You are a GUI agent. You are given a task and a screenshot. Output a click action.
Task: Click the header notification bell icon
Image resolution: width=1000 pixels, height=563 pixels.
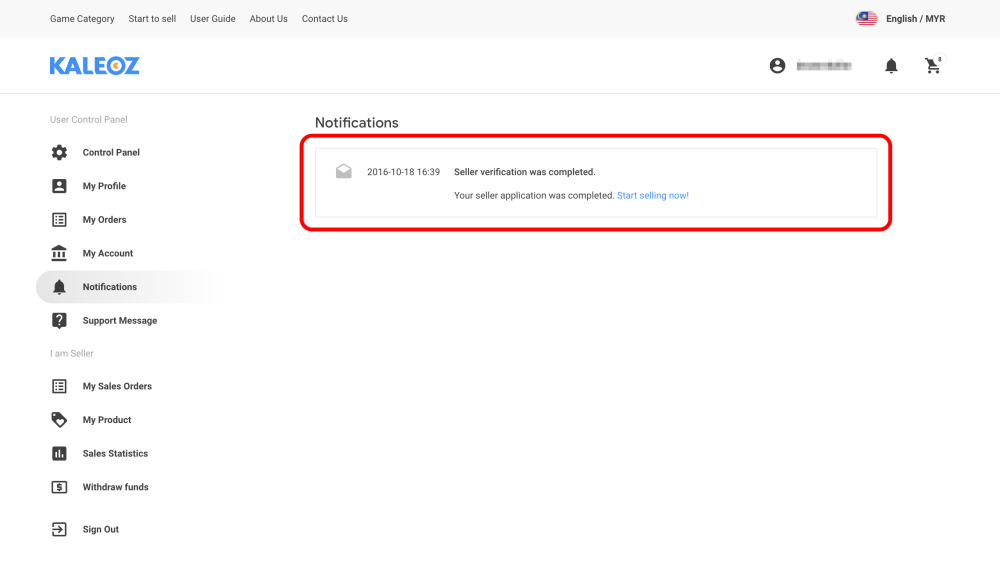tap(891, 66)
